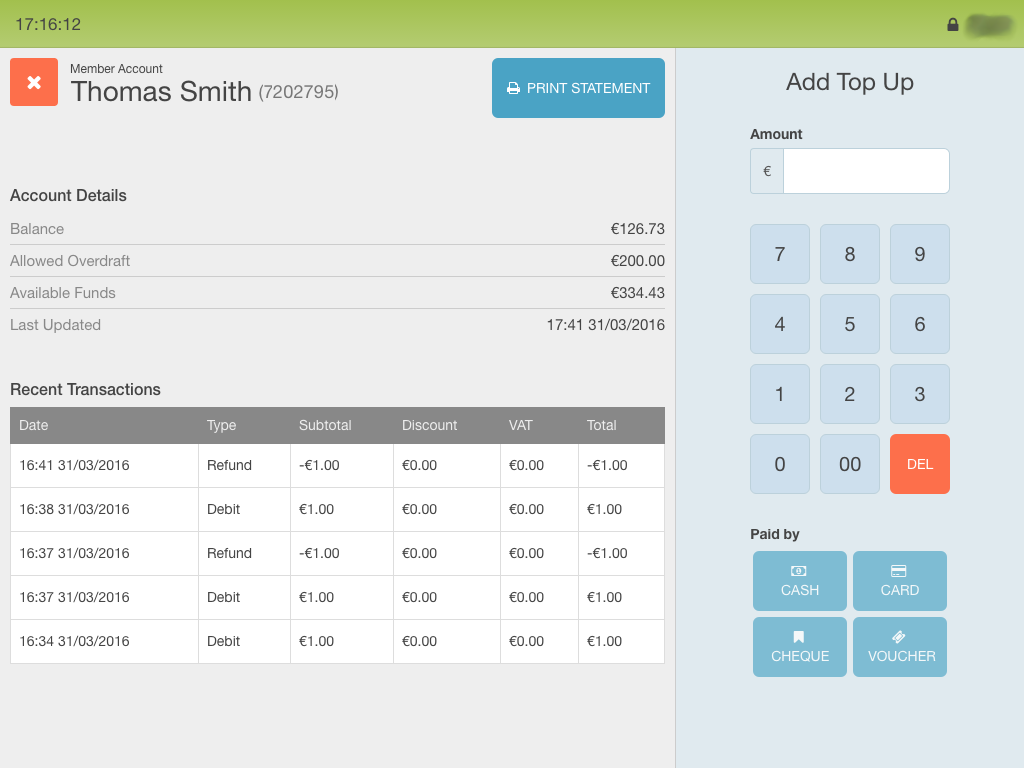Tap keypad number 3

(x=919, y=394)
